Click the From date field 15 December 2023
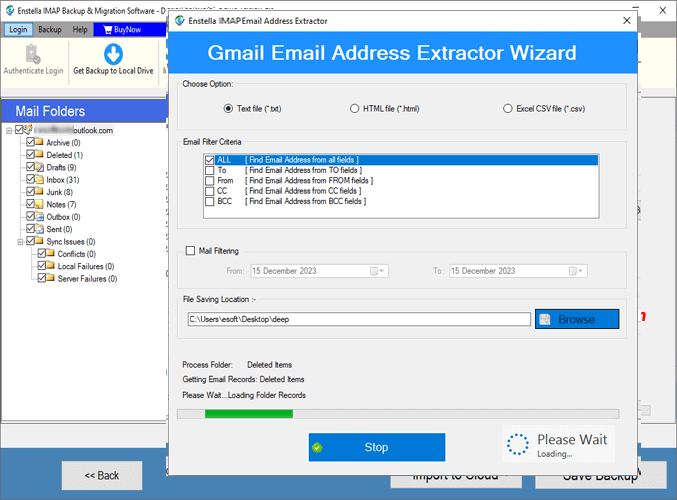Viewport: 677px width, 500px height. [x=320, y=271]
